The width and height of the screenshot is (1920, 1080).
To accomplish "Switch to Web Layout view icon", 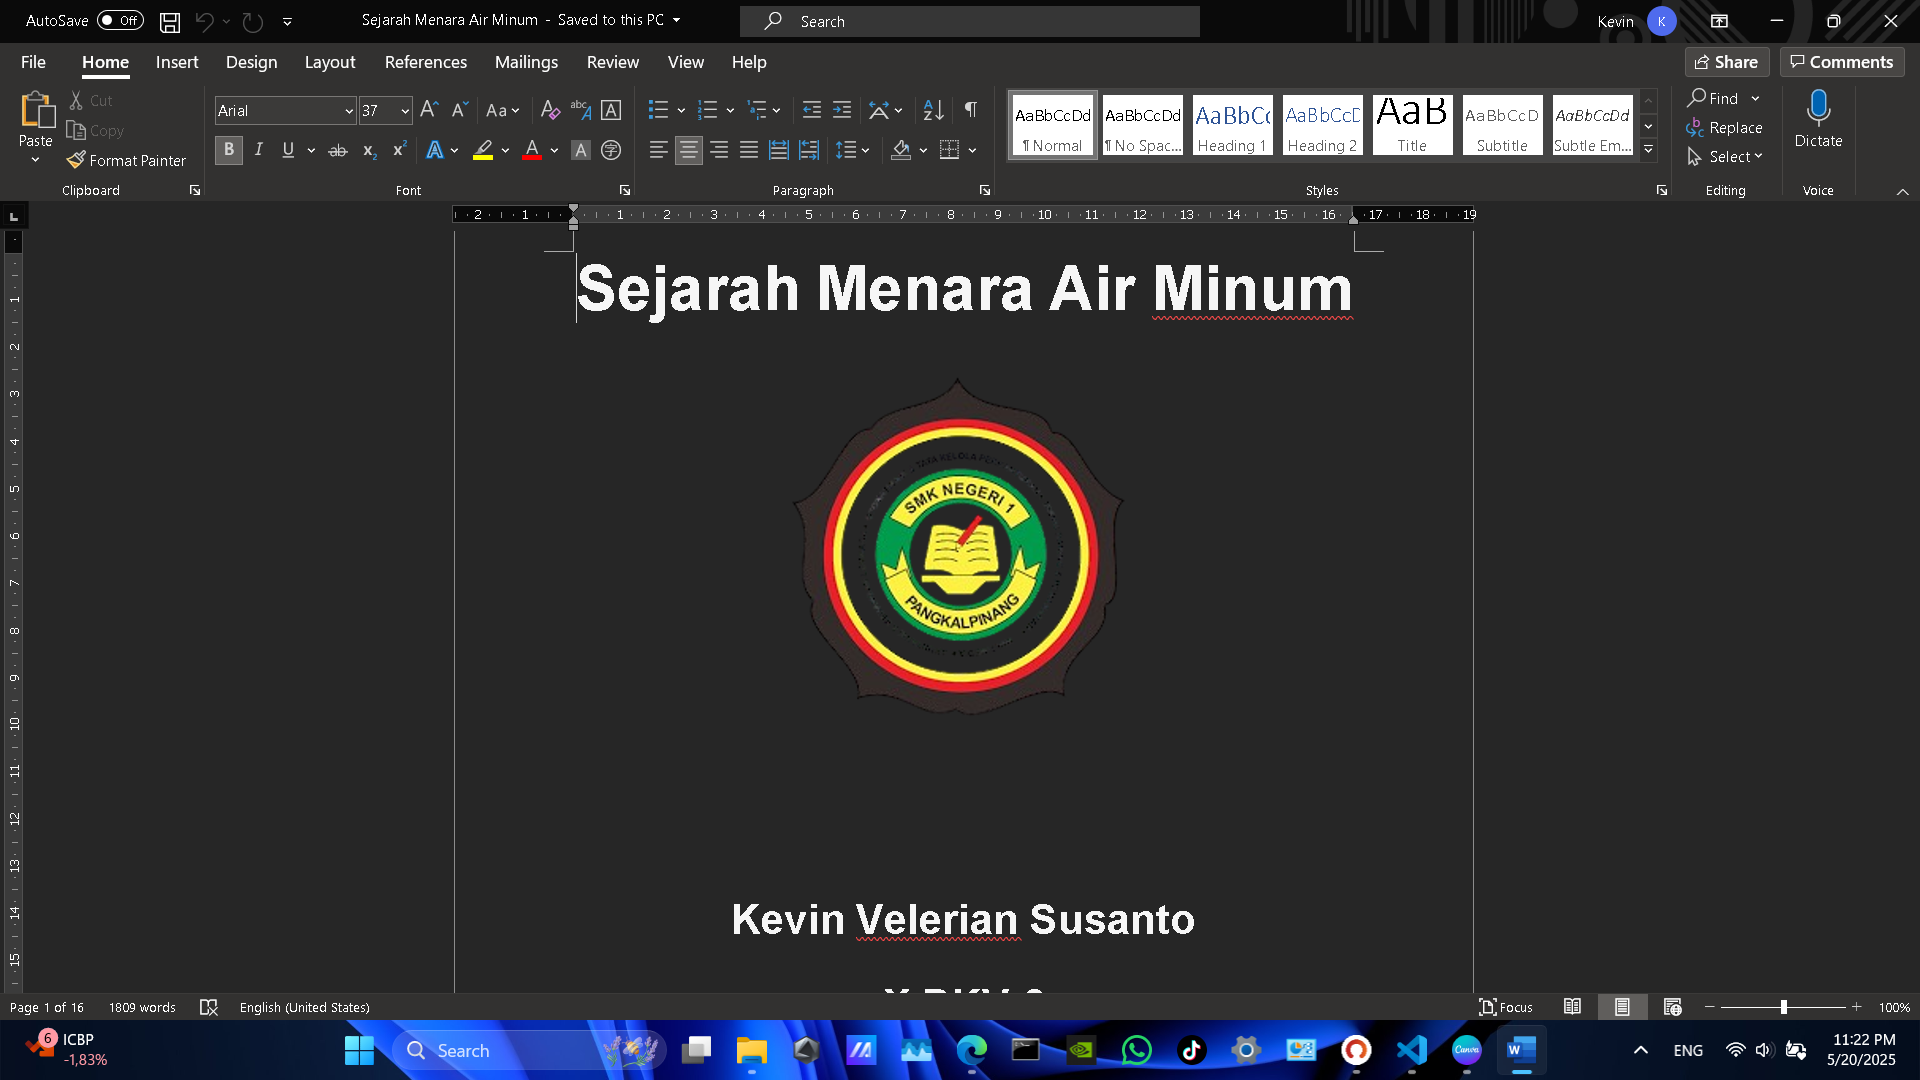I will point(1672,1007).
